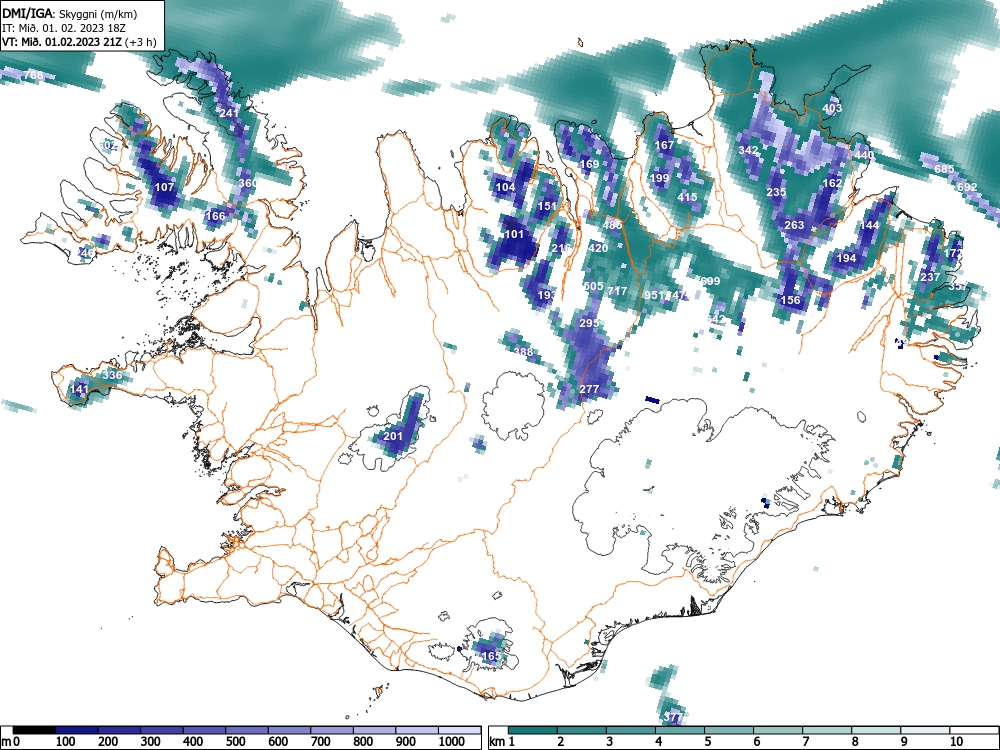
Task: Click the visibility value '342' in the northeast
Action: pyautogui.click(x=749, y=150)
